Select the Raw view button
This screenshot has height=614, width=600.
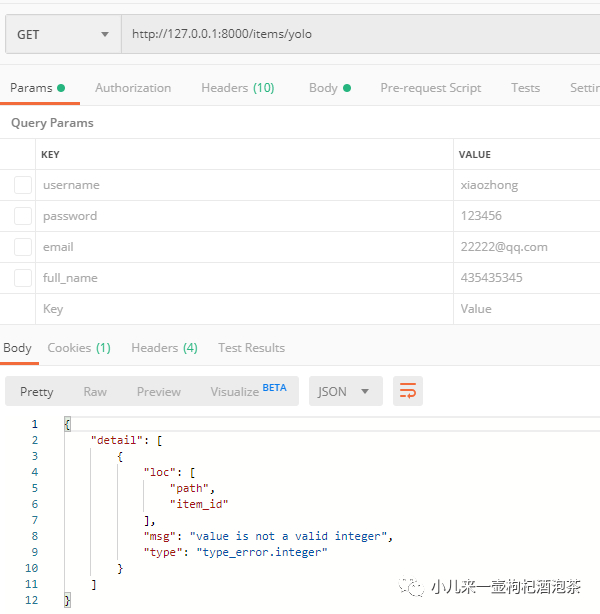pyautogui.click(x=95, y=392)
